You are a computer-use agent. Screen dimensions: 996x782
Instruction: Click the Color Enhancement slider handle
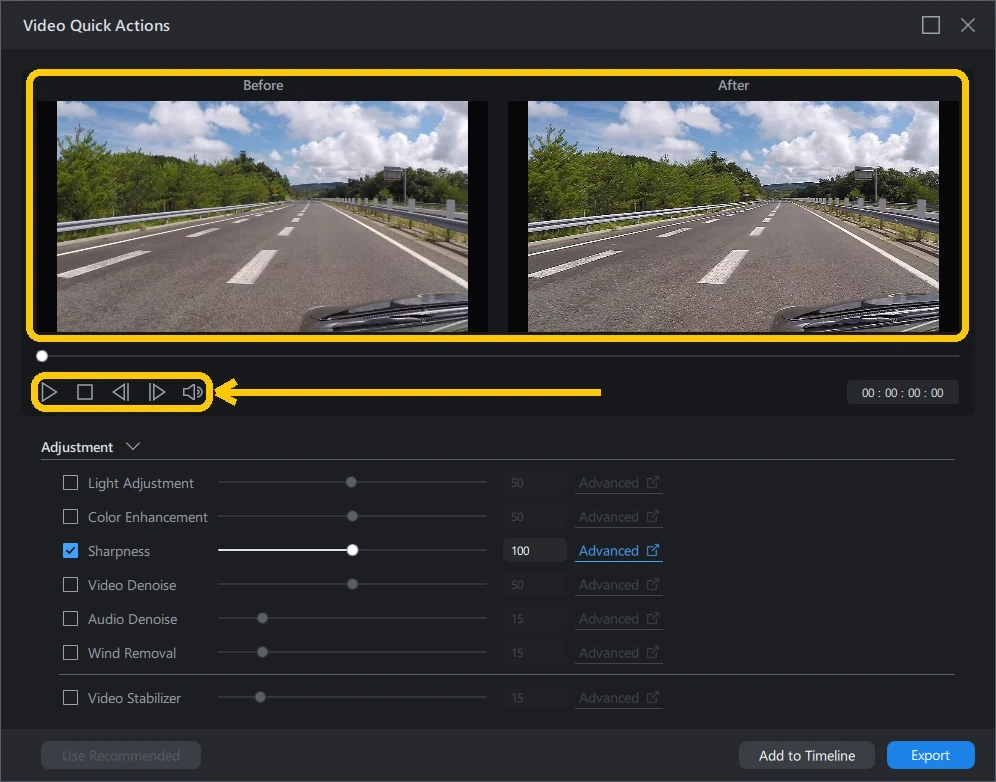(353, 516)
